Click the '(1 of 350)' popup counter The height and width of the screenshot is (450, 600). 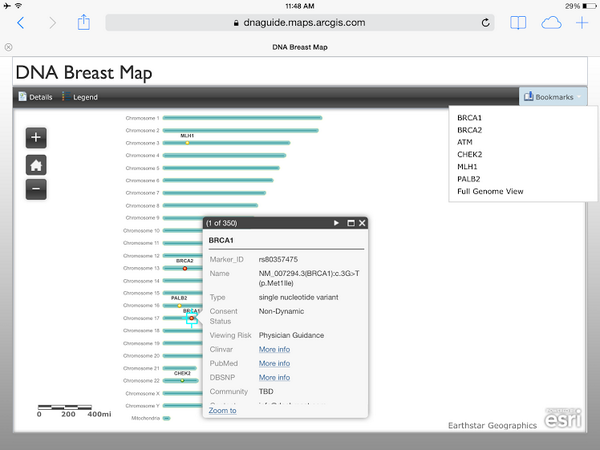pos(222,223)
